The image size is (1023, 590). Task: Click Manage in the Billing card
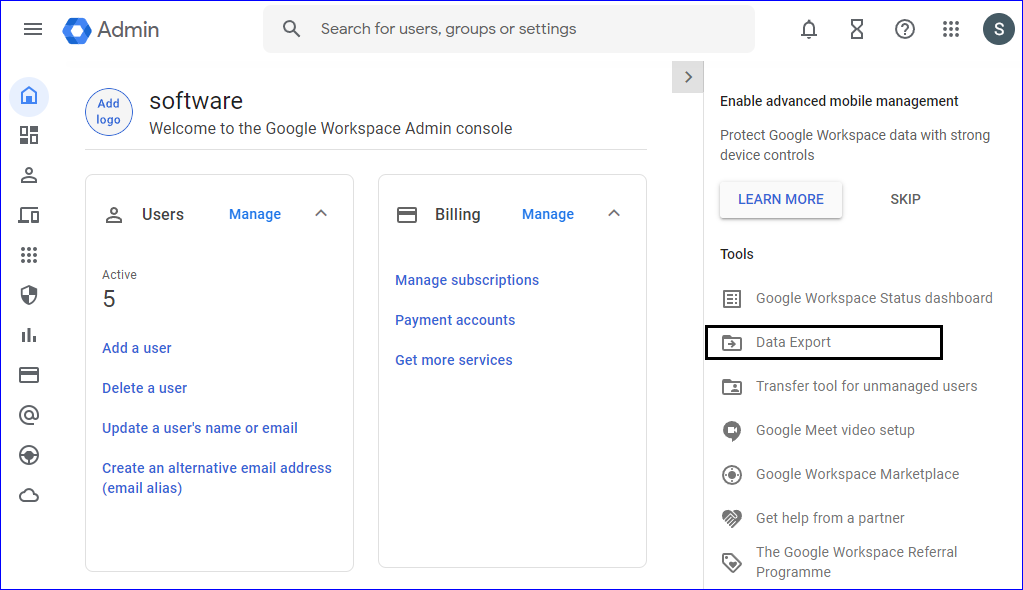(548, 214)
